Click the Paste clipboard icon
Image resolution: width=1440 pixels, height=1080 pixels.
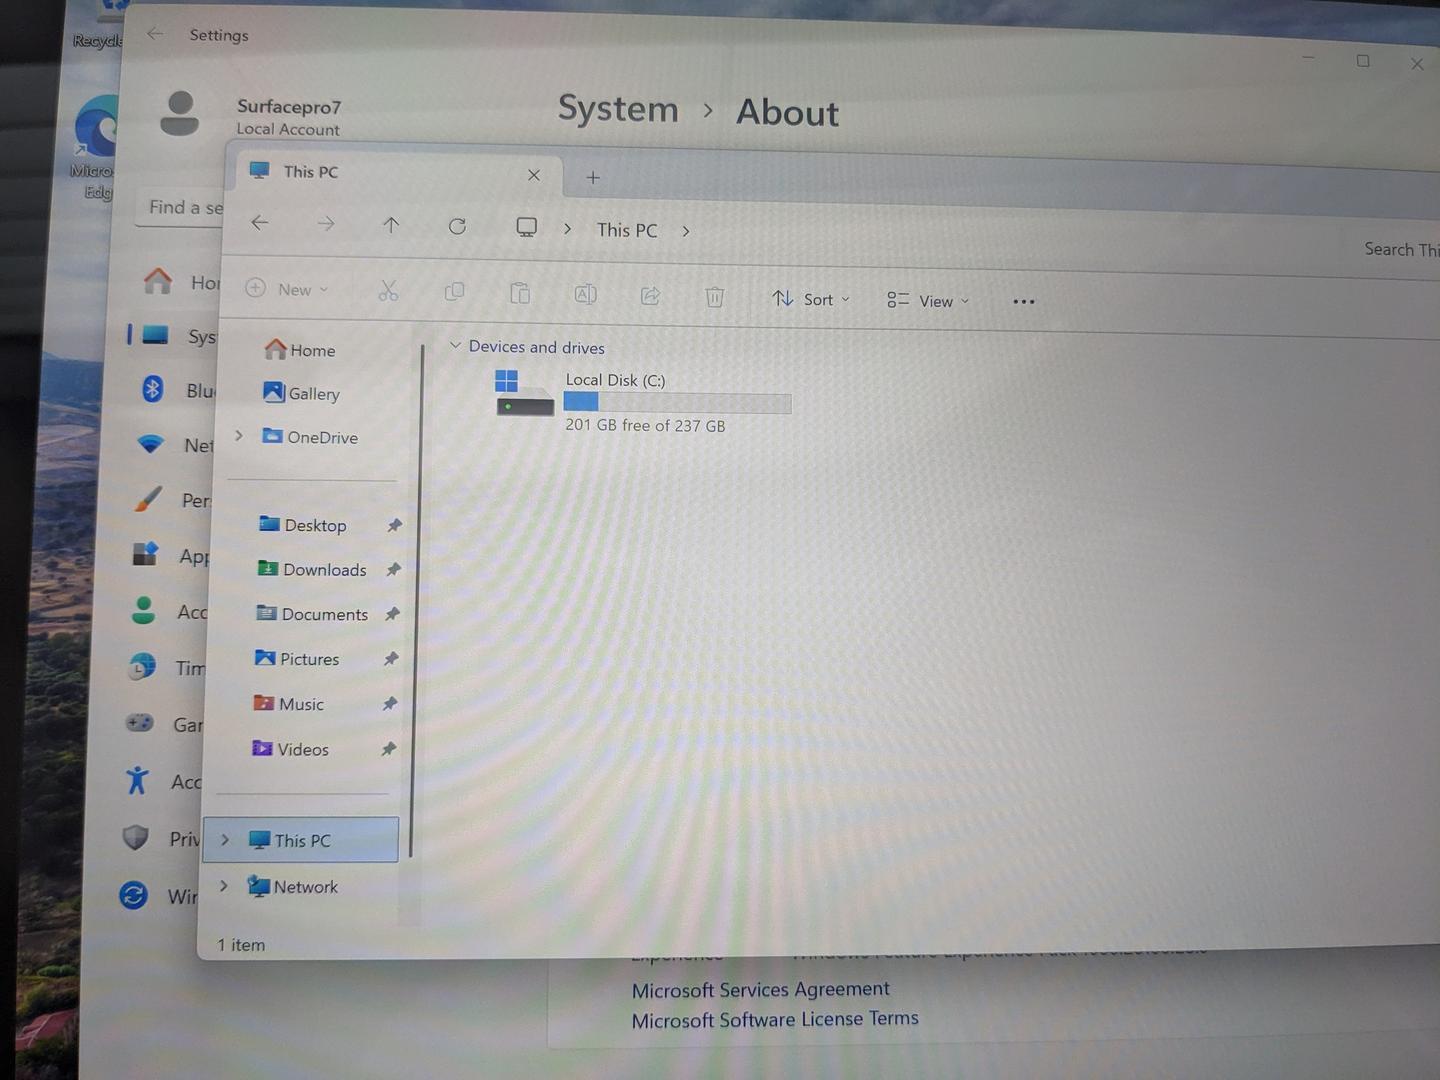coord(520,293)
